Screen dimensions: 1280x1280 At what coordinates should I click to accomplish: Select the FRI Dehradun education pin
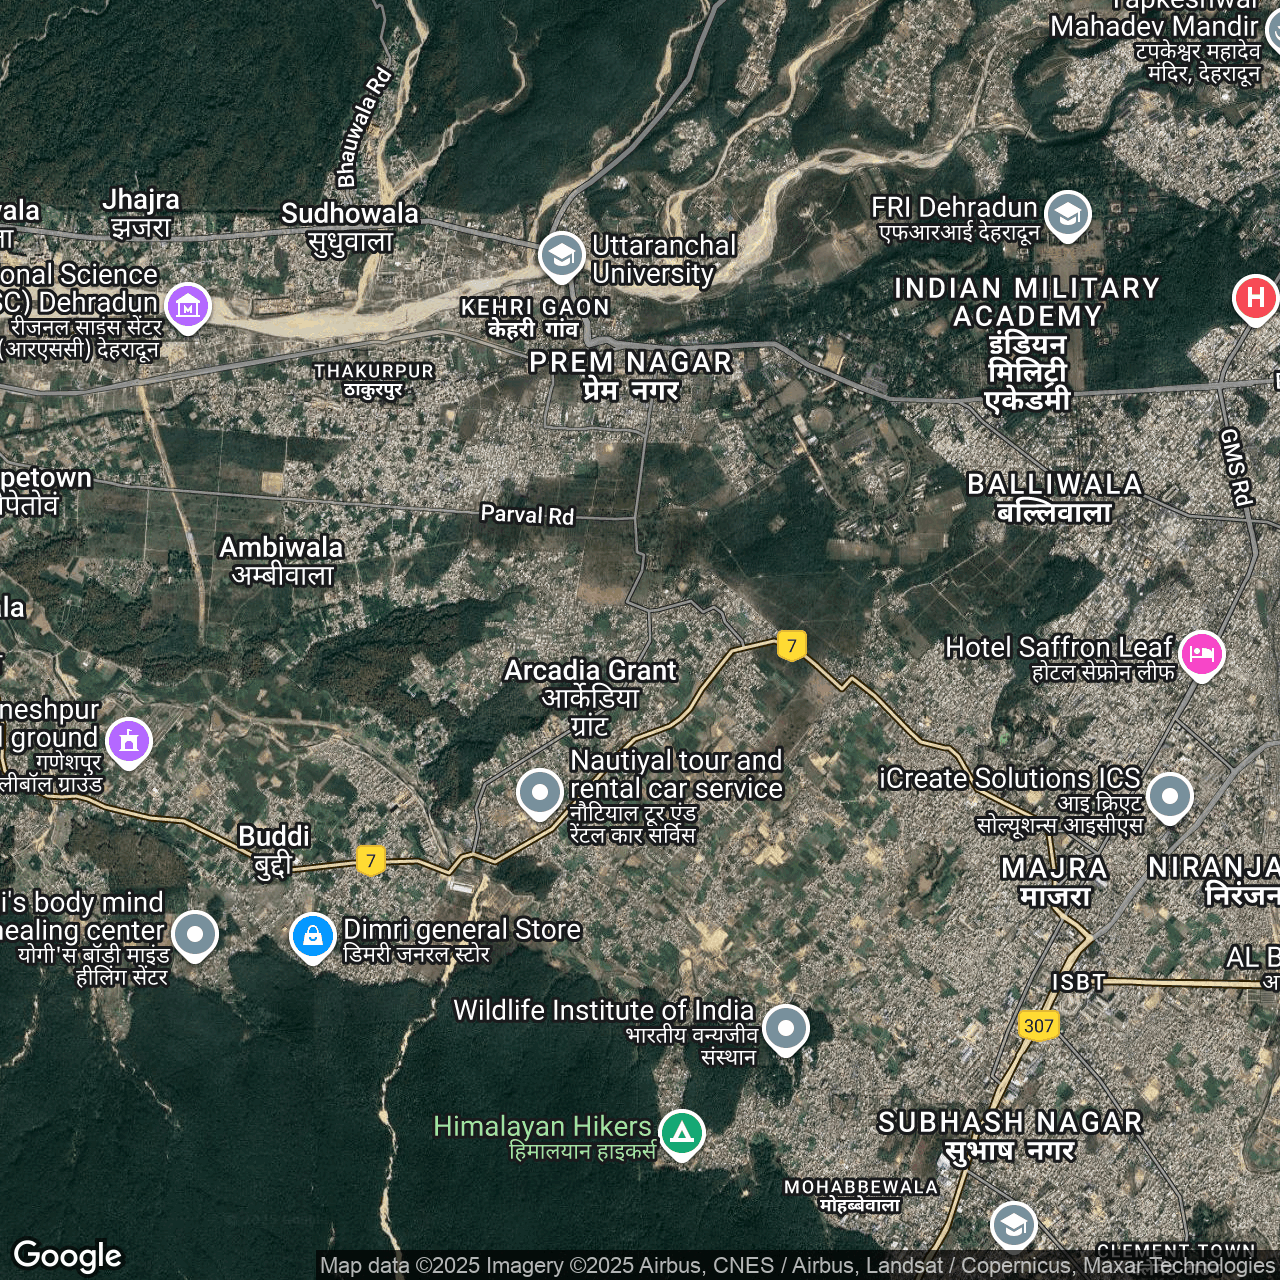click(1067, 214)
